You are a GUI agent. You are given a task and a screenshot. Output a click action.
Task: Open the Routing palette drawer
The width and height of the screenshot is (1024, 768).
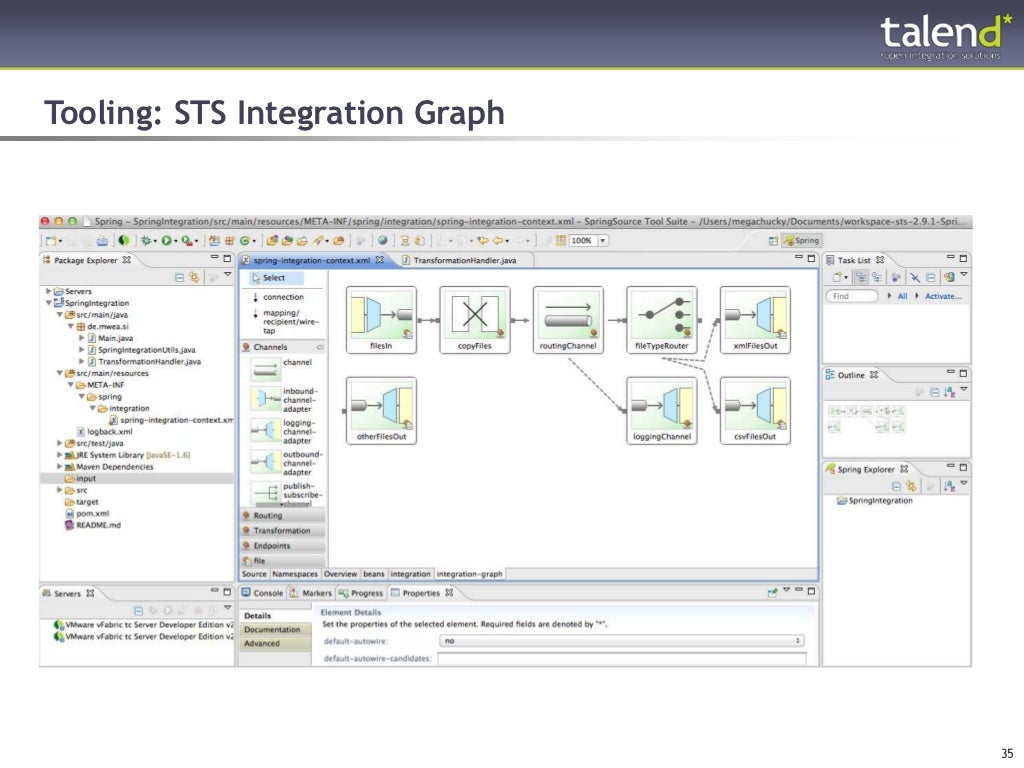pos(283,515)
